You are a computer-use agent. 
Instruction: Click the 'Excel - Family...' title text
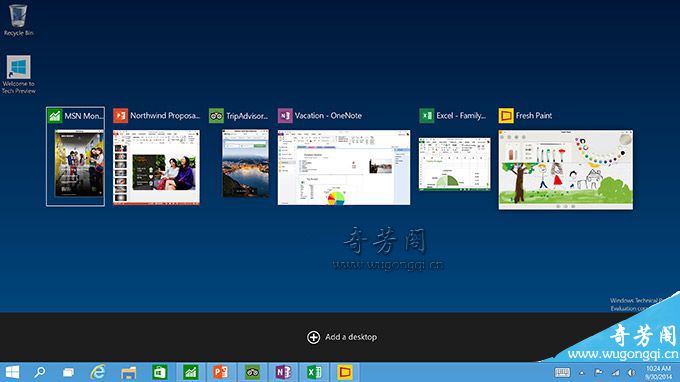pos(461,116)
